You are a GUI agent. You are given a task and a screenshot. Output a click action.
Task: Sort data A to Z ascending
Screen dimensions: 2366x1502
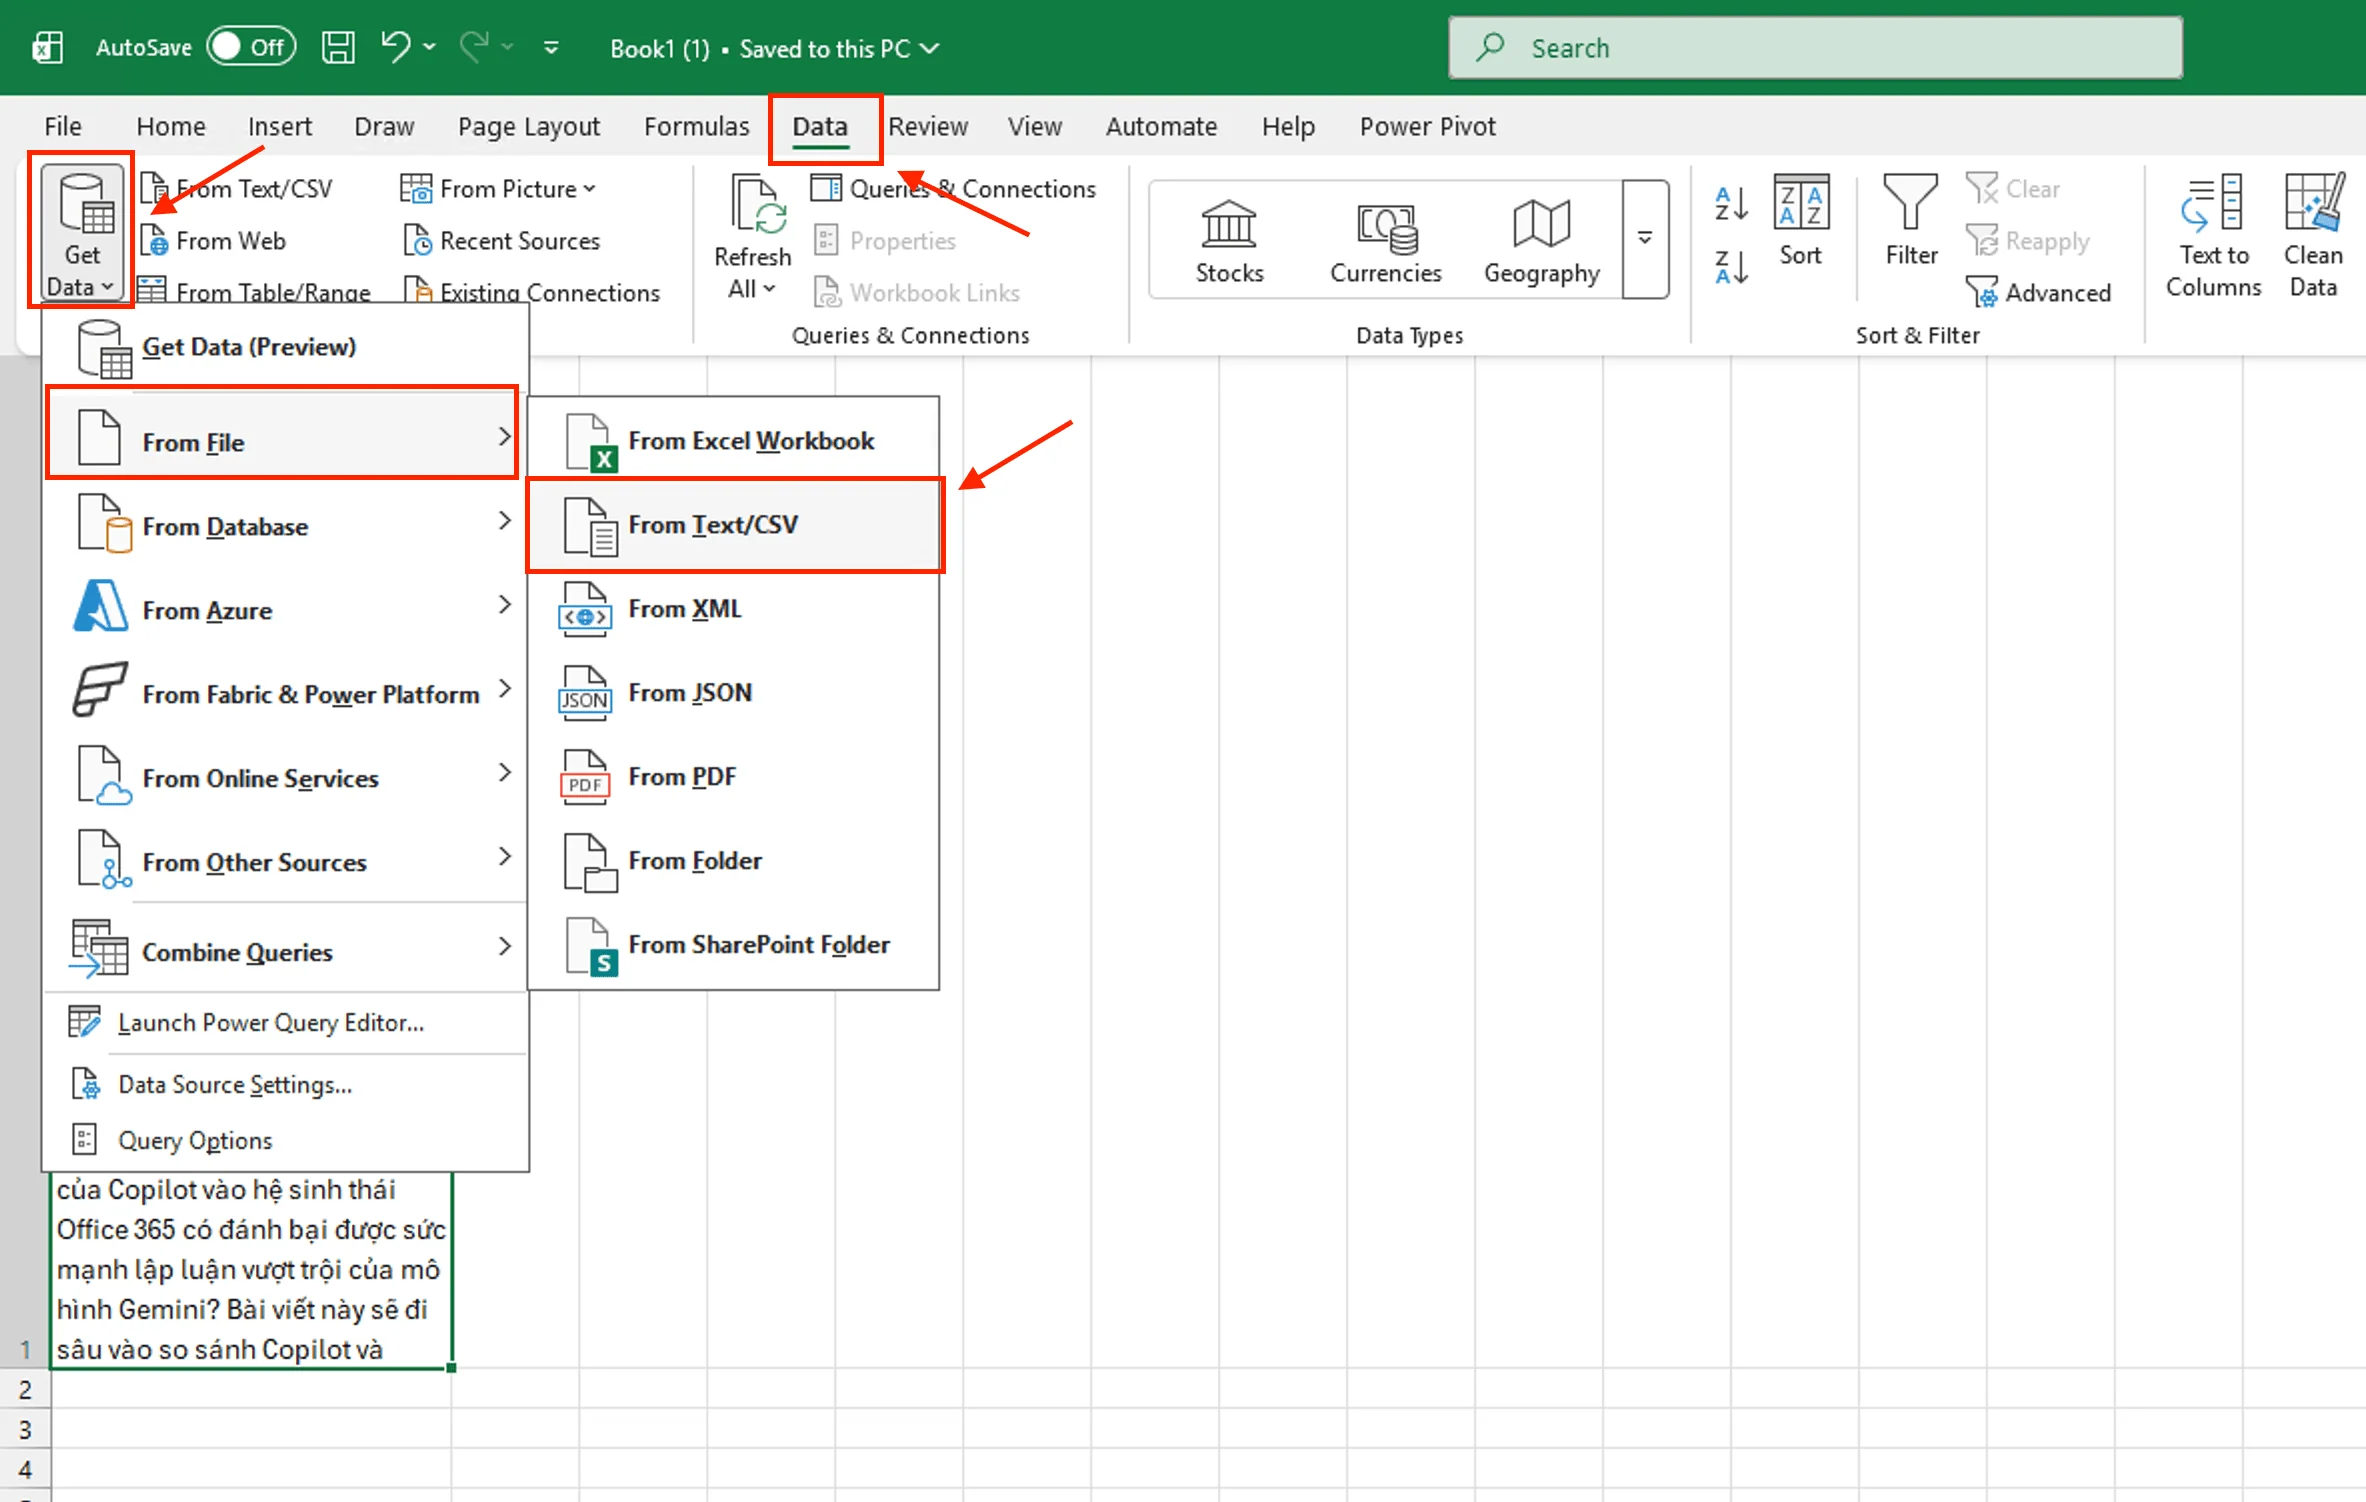[x=1730, y=205]
